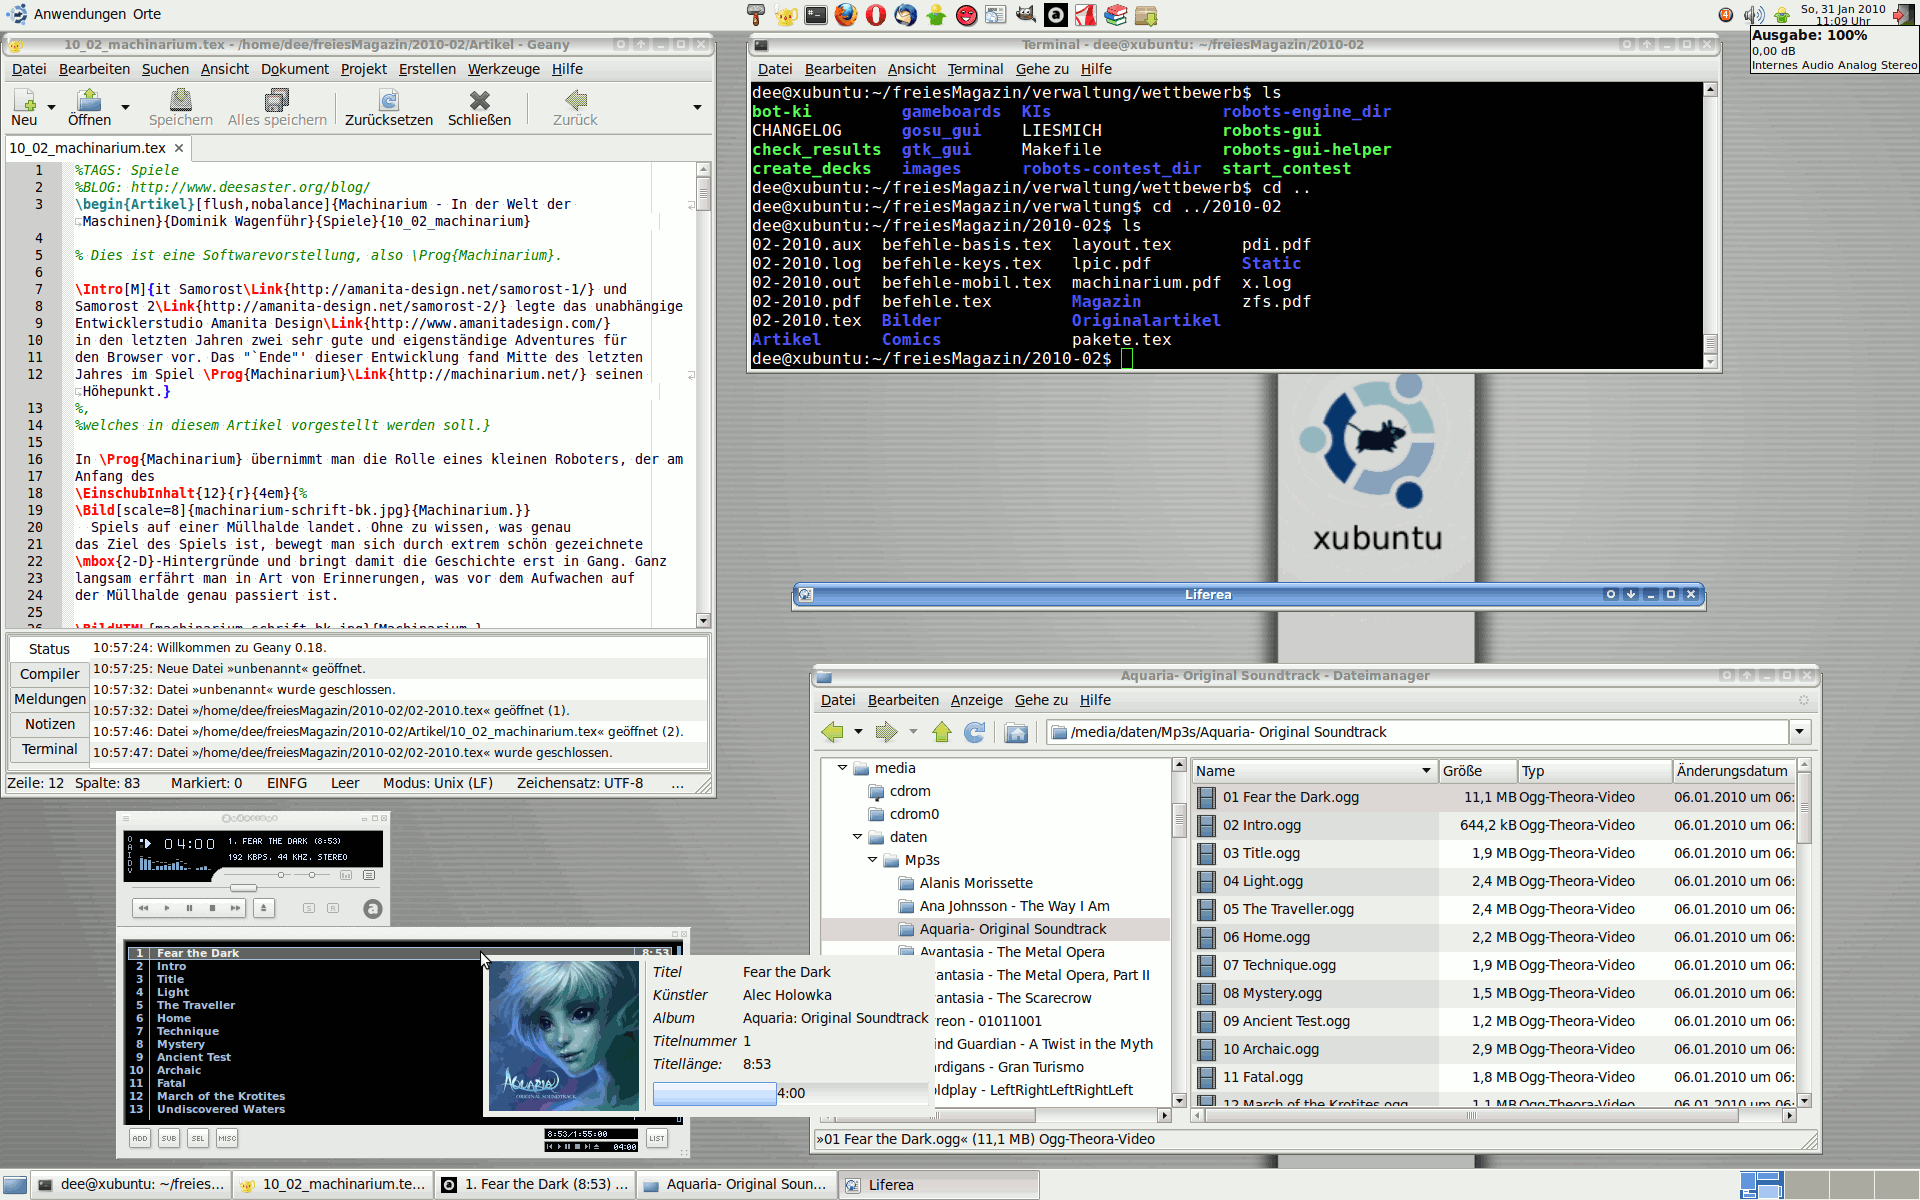Click the Audacious volume slider knob
The image size is (1920, 1200).
tap(281, 875)
